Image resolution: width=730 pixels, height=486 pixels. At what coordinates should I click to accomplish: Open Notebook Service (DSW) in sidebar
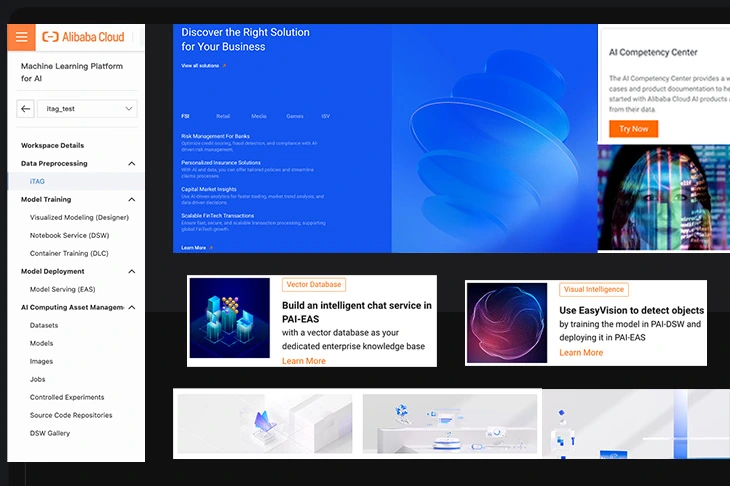click(69, 235)
